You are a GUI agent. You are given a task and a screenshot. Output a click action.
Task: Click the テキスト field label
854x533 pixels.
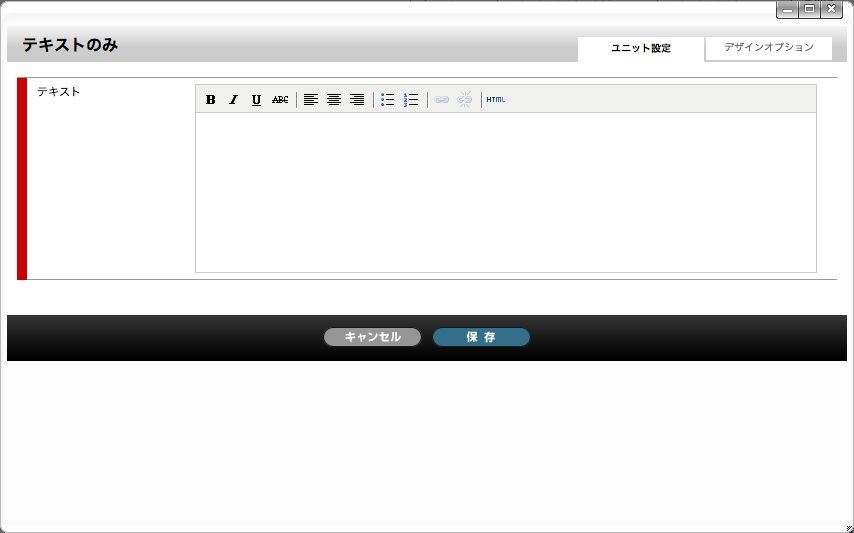pos(59,91)
